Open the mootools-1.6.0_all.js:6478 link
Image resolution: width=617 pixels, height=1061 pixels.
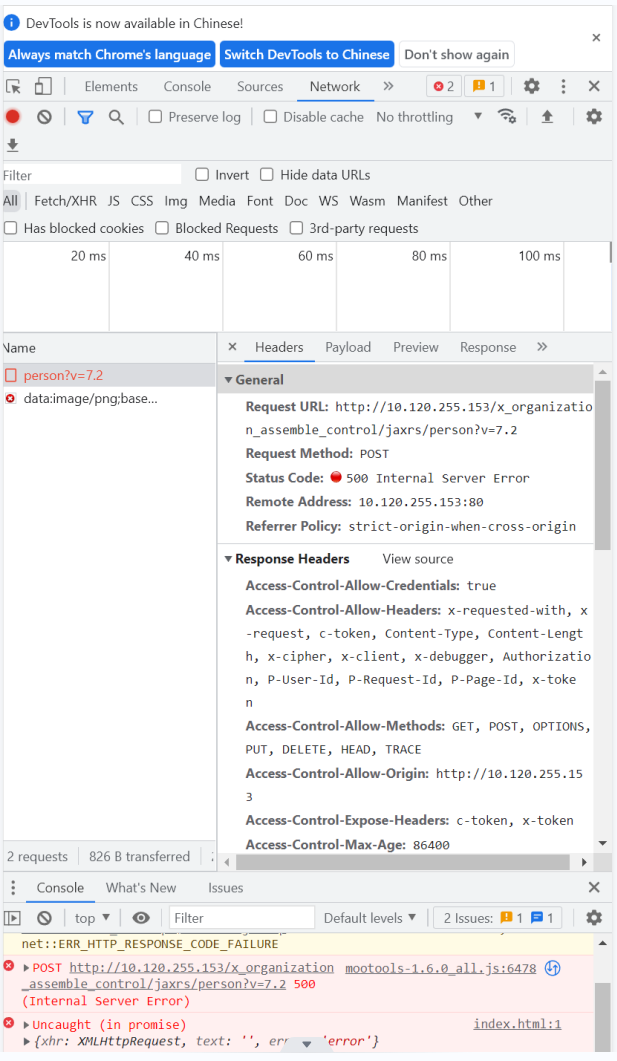coord(440,968)
